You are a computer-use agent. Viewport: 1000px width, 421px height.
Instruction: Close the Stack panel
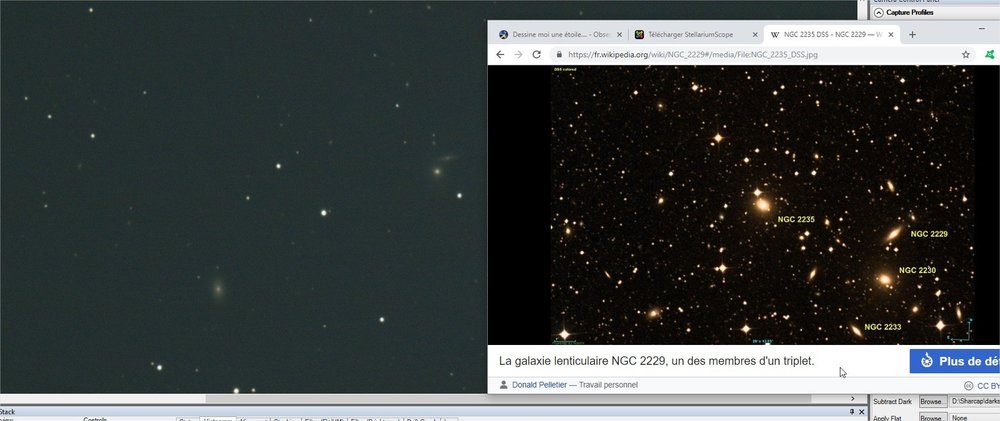click(862, 412)
